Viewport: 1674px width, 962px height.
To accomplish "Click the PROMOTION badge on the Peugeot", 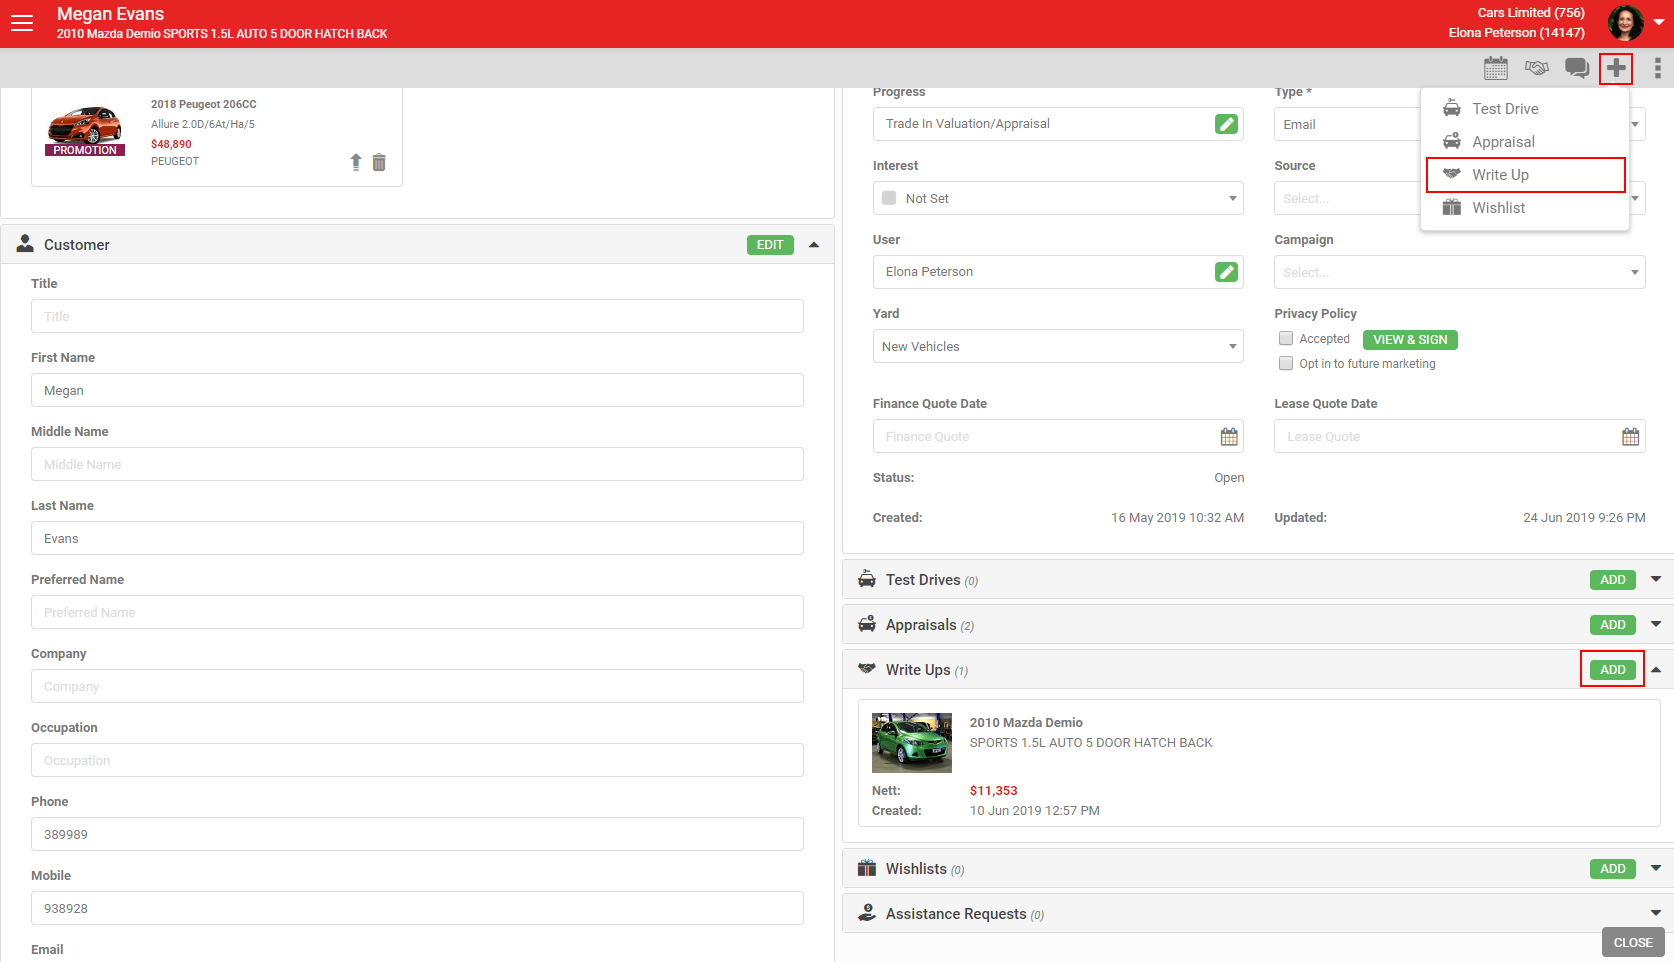I will tap(85, 150).
